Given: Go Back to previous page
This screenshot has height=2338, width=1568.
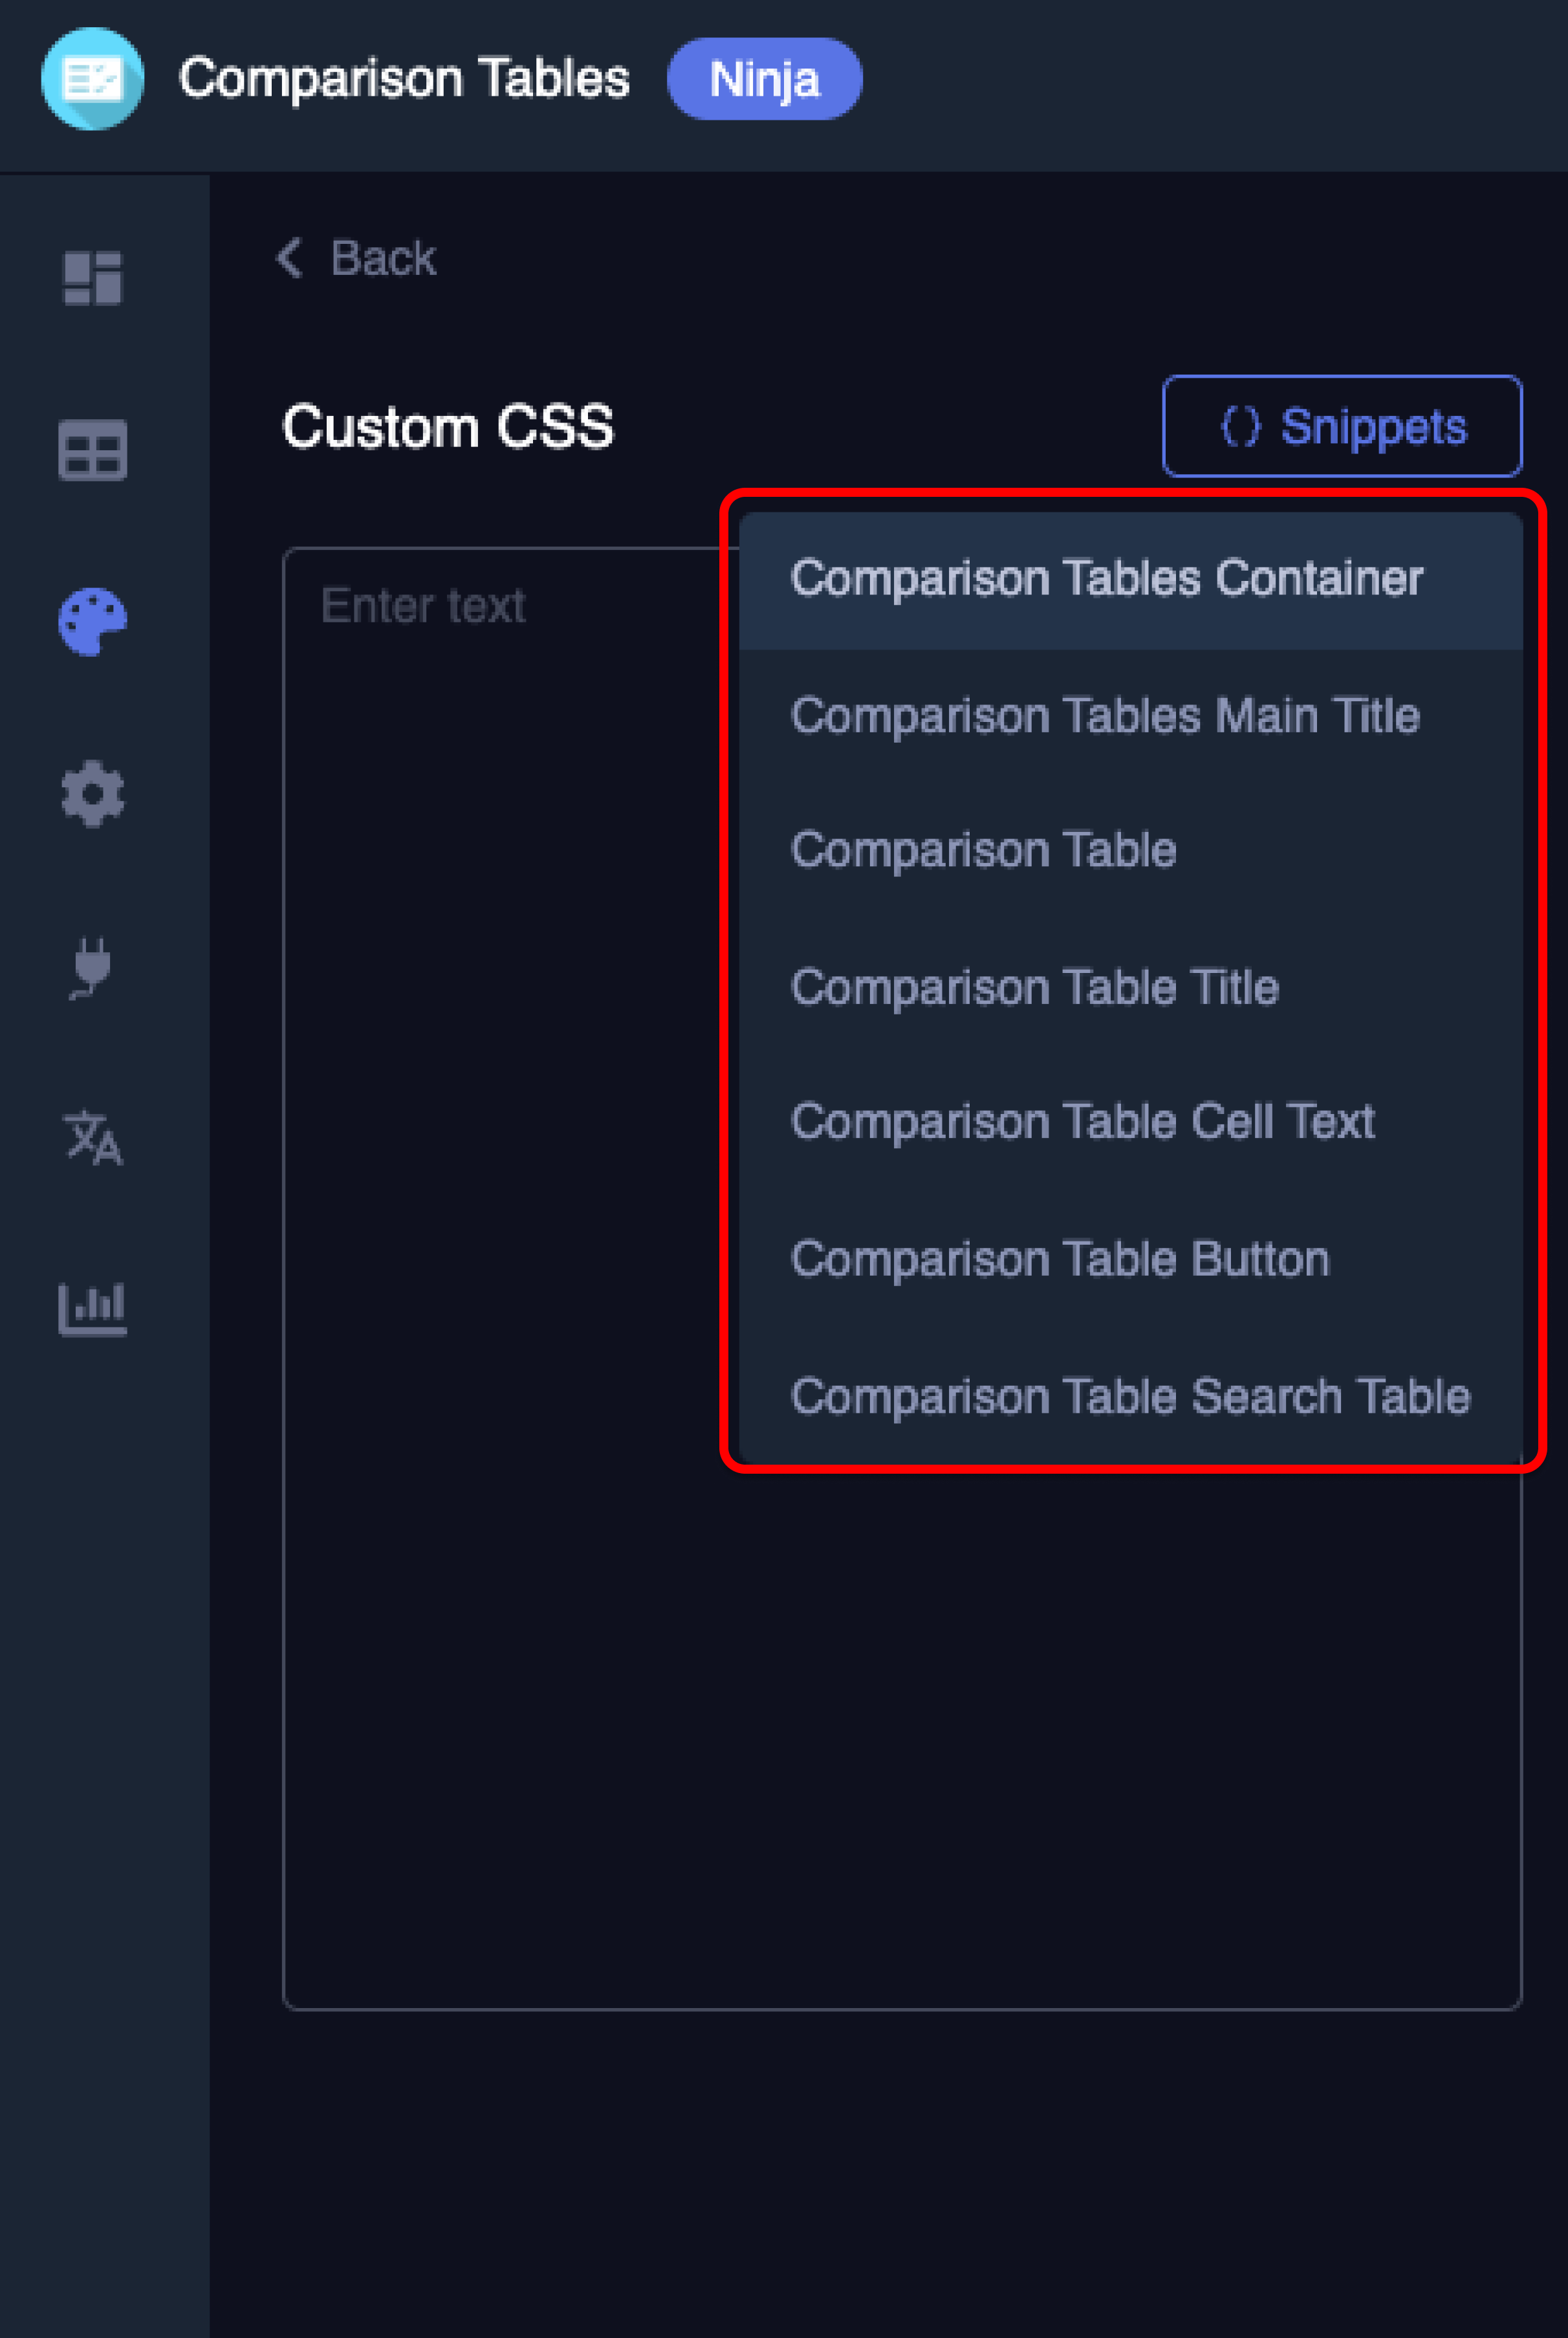Looking at the screenshot, I should pos(383,258).
